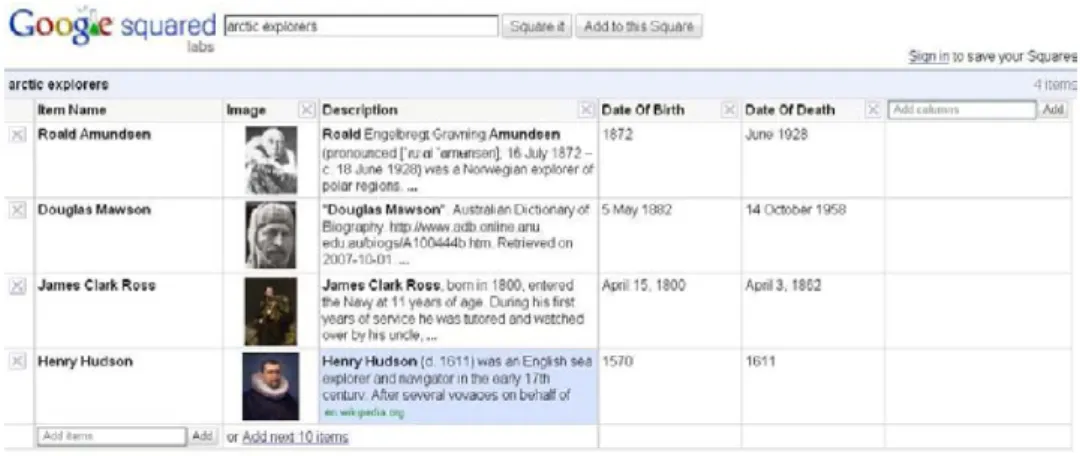Click the Add button next to Add columns
This screenshot has height=456, width=1080.
coord(1052,110)
